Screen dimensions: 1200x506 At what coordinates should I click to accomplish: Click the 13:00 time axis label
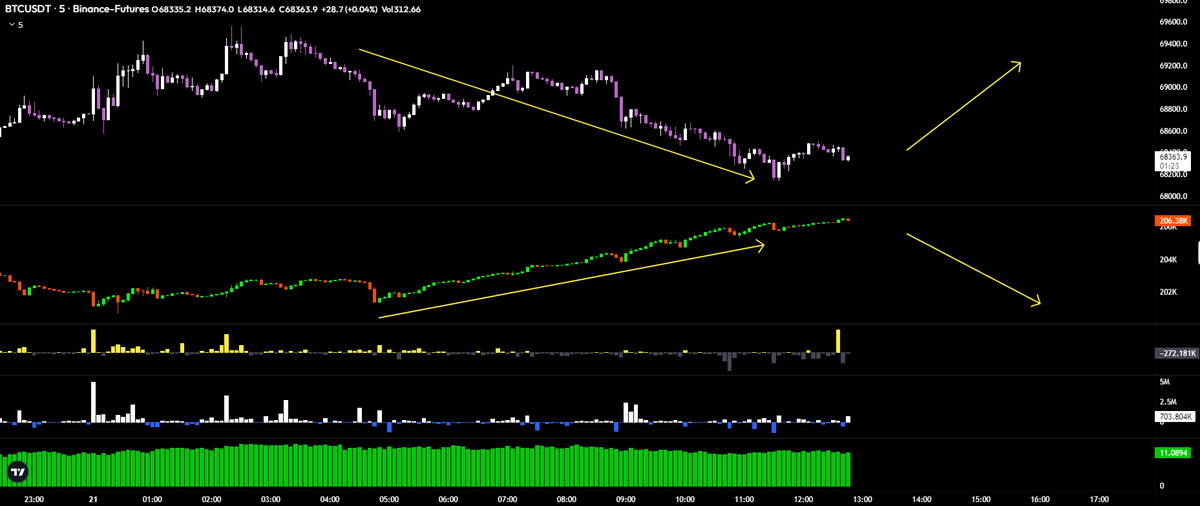tap(863, 497)
